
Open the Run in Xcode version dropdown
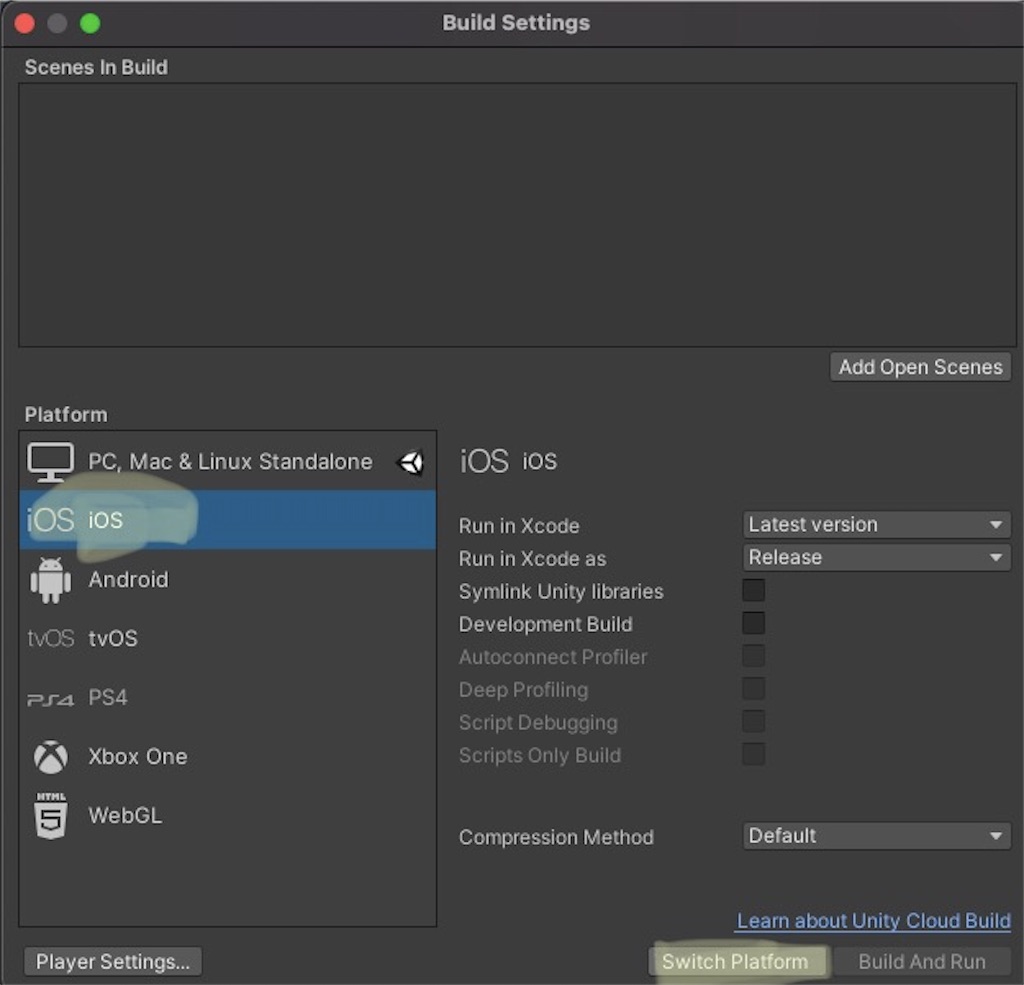coord(876,525)
